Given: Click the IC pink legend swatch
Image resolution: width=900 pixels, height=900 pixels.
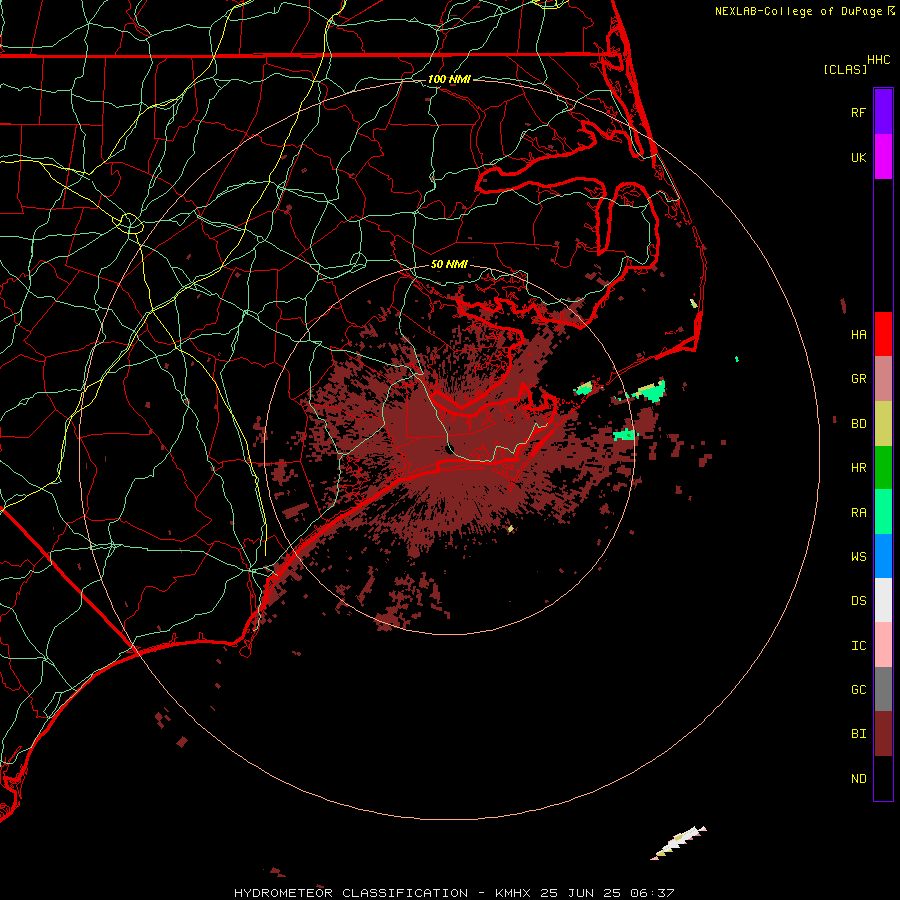Looking at the screenshot, I should (x=883, y=645).
